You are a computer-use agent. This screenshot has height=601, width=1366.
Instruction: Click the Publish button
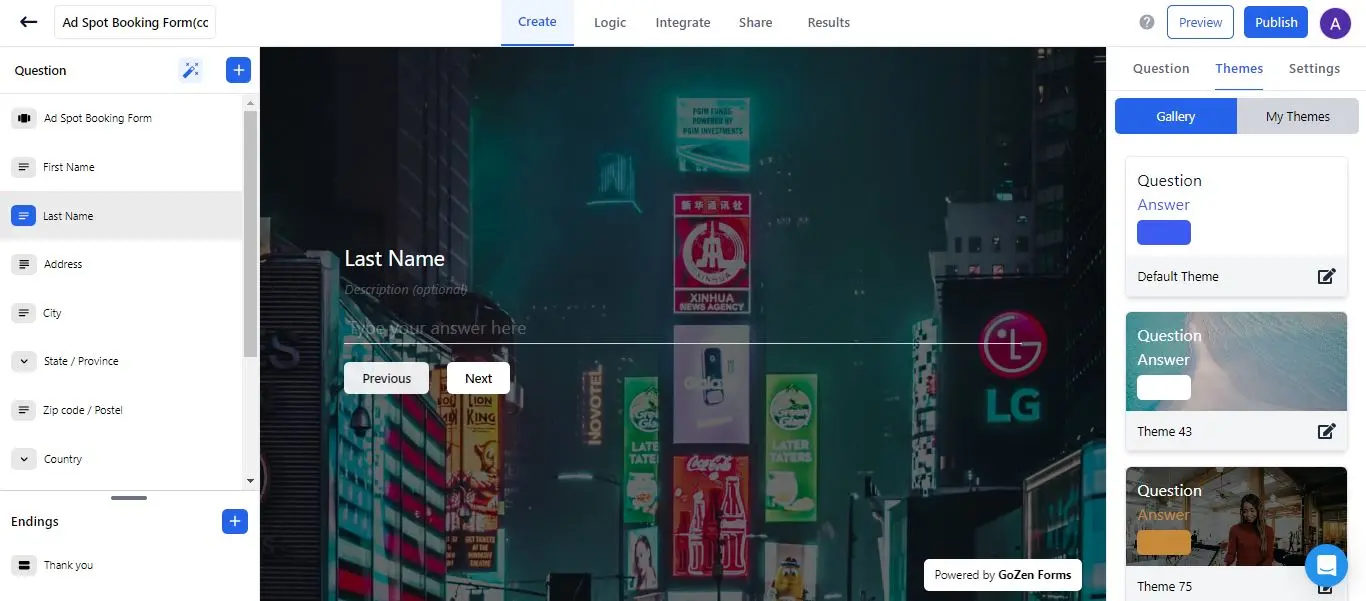click(x=1275, y=22)
